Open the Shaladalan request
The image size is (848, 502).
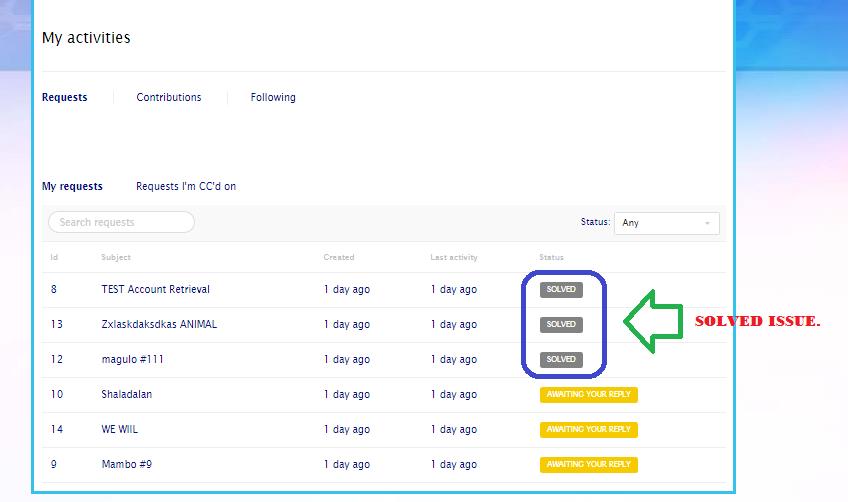tap(126, 394)
